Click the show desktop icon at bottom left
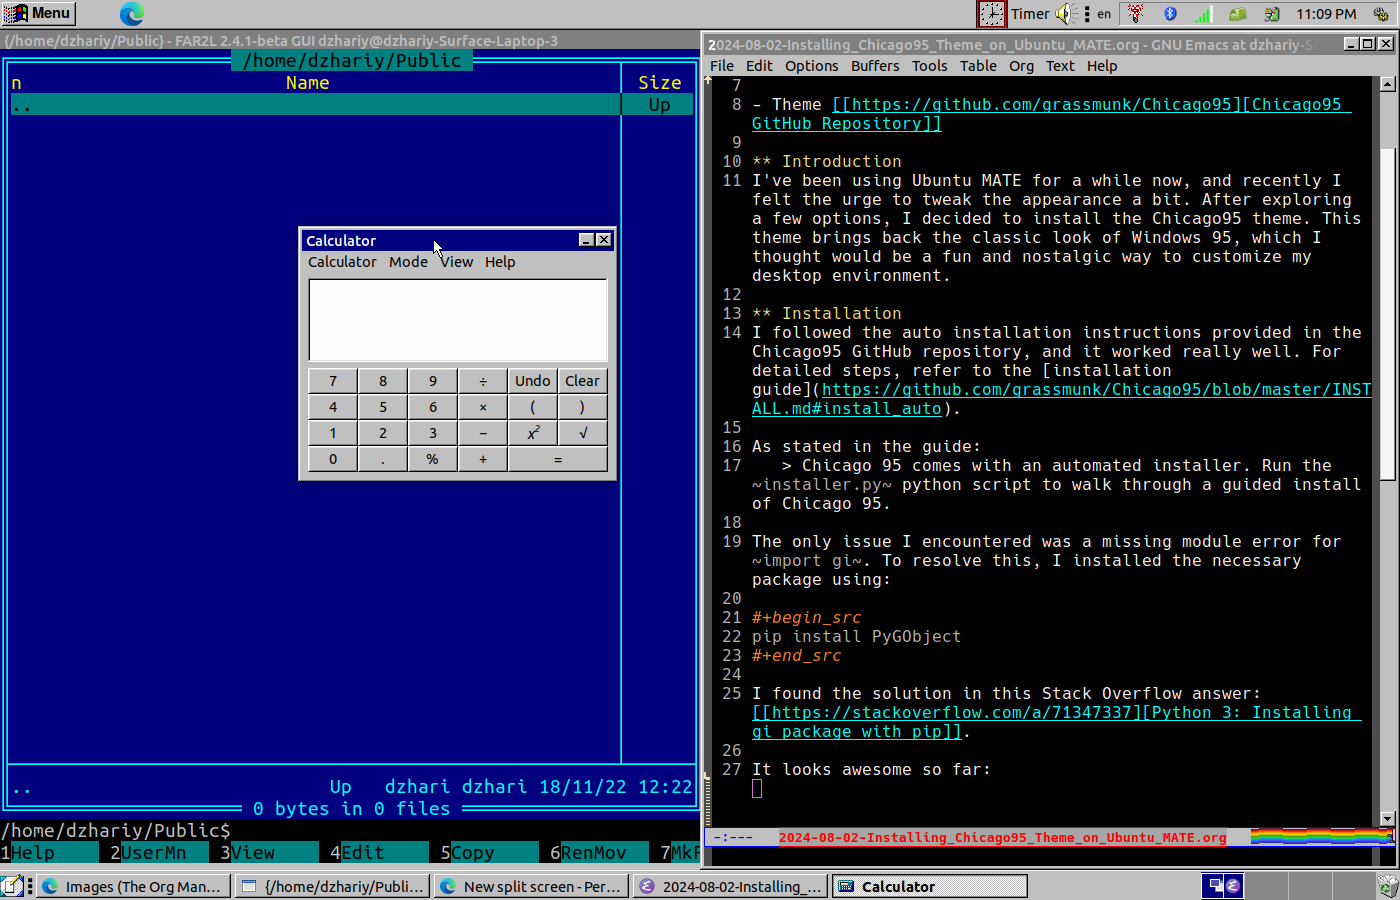 pos(11,886)
